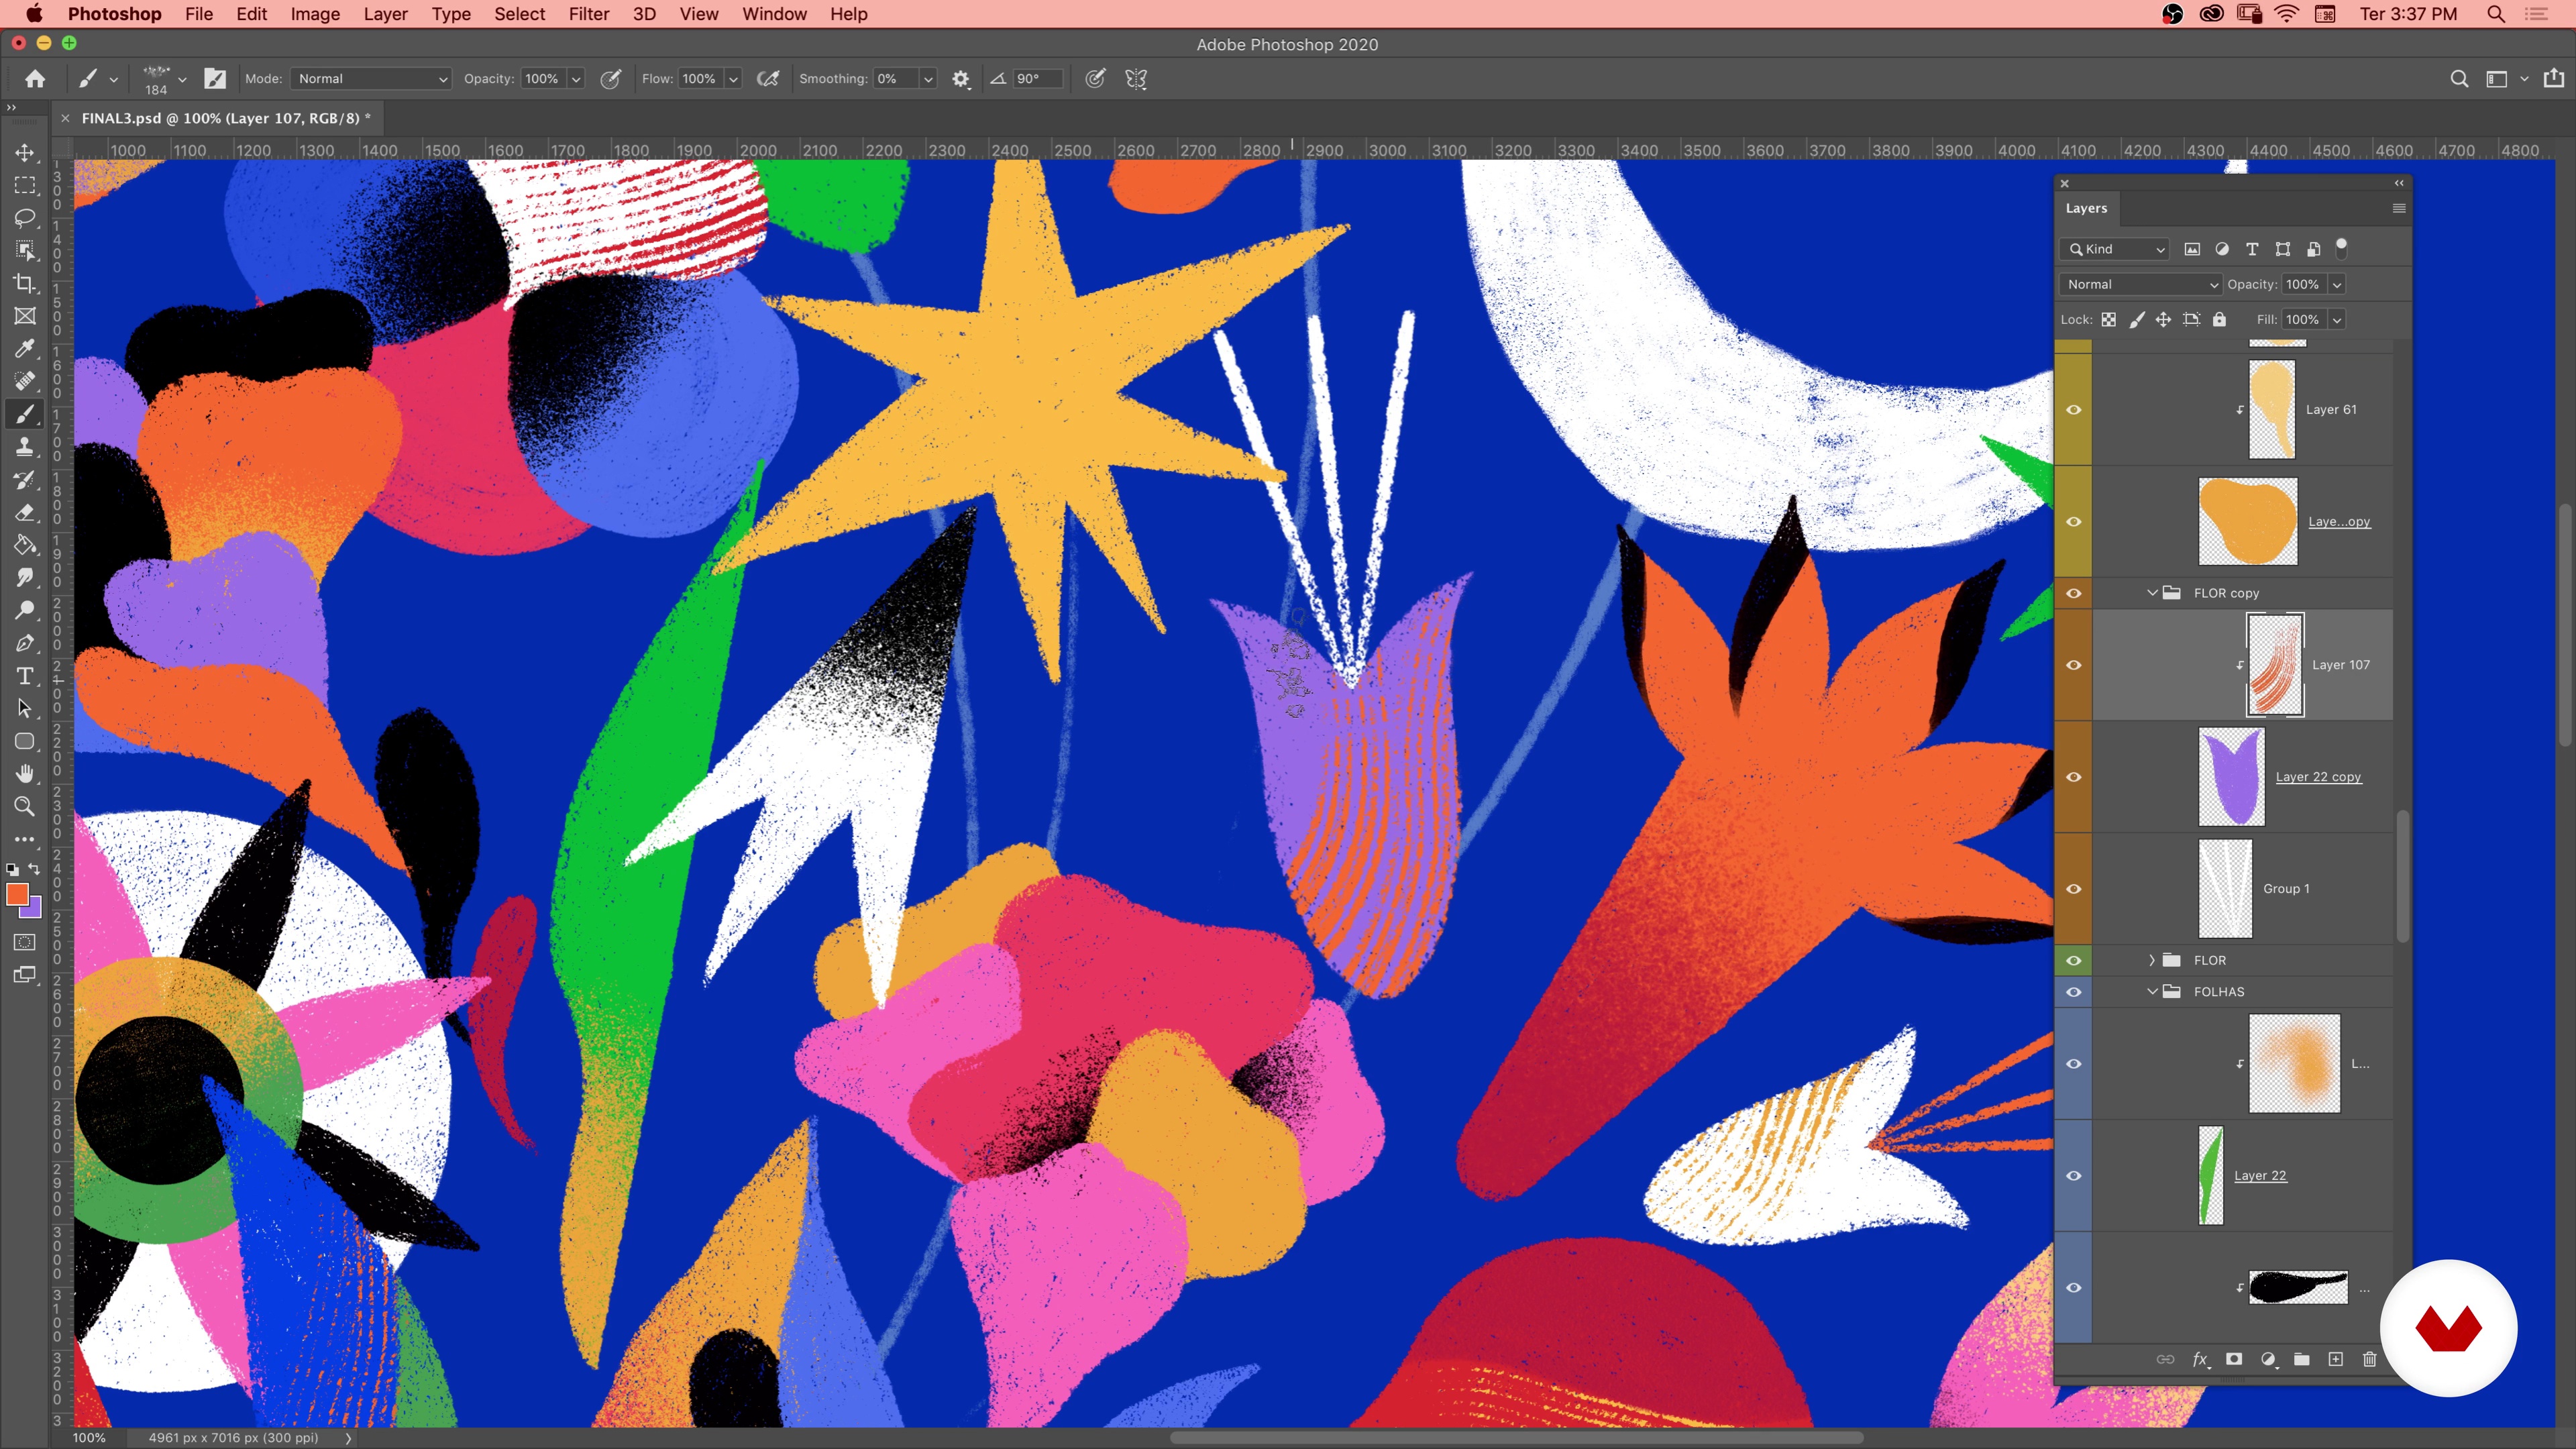The width and height of the screenshot is (2576, 1449).
Task: Open the brush settings panel icon
Action: (215, 79)
